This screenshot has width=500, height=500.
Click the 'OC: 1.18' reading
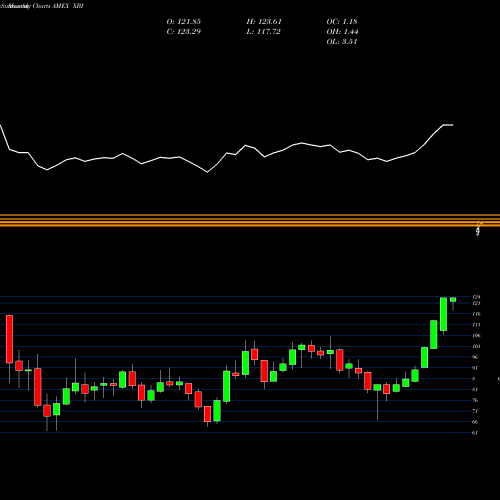click(x=342, y=22)
